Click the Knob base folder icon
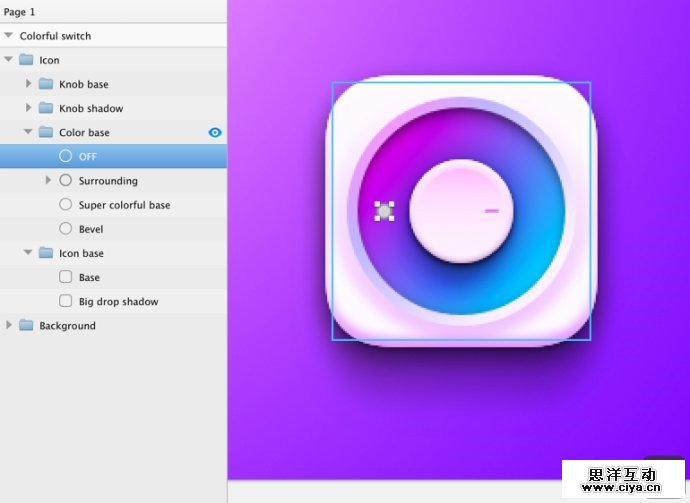690x503 pixels. pos(46,84)
